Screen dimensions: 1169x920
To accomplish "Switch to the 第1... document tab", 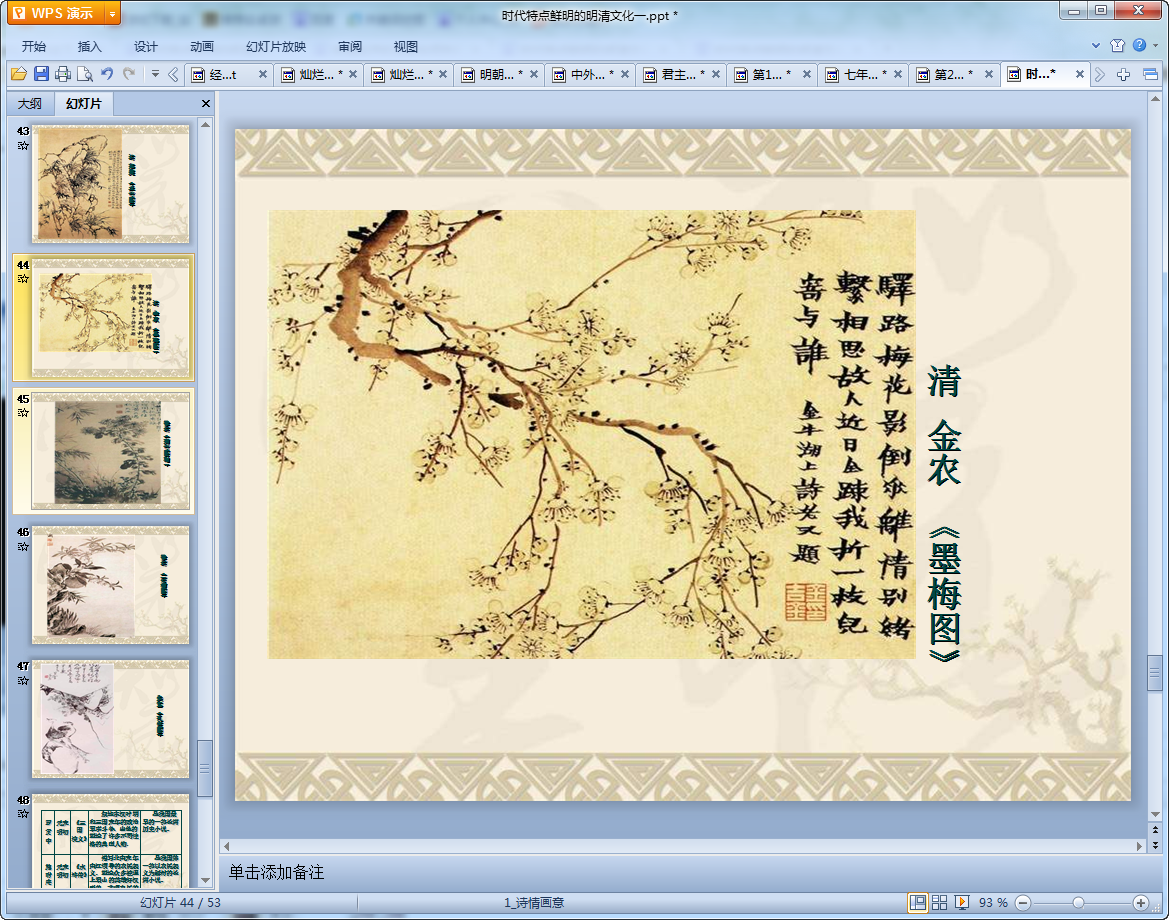I will 771,74.
